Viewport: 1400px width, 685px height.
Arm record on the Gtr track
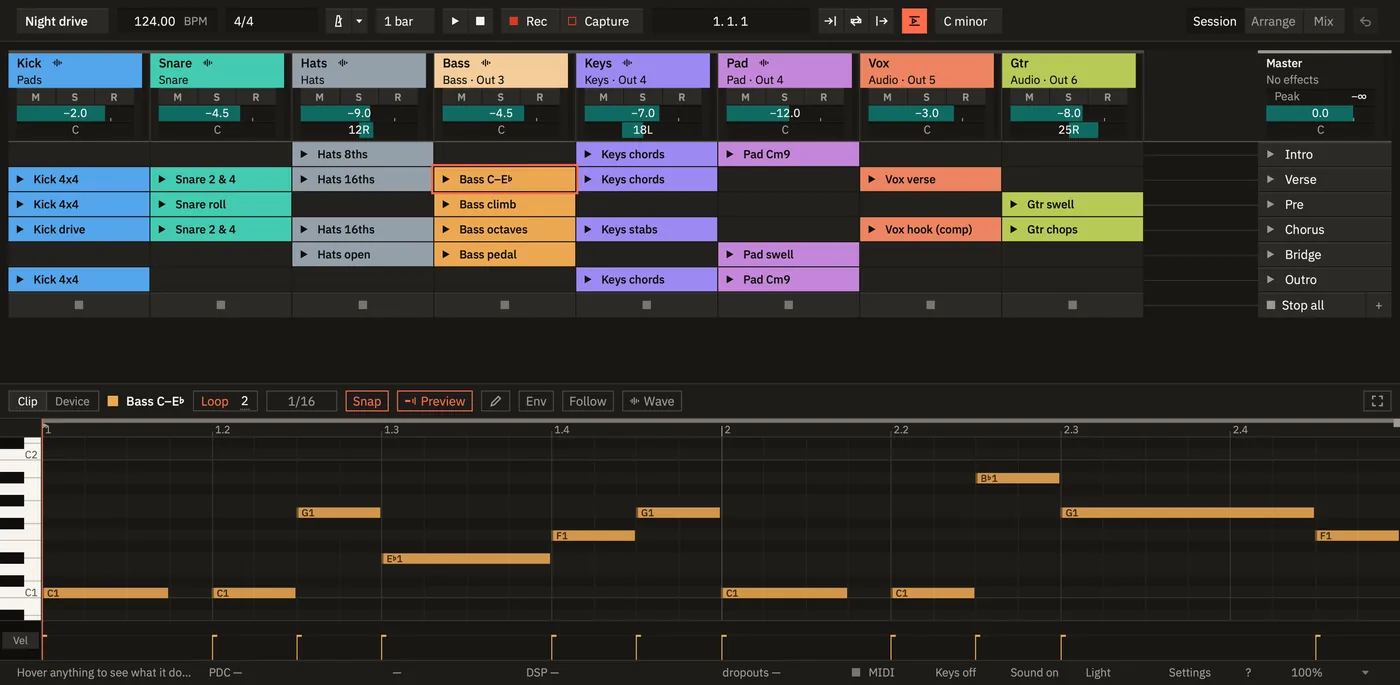pyautogui.click(x=1107, y=97)
